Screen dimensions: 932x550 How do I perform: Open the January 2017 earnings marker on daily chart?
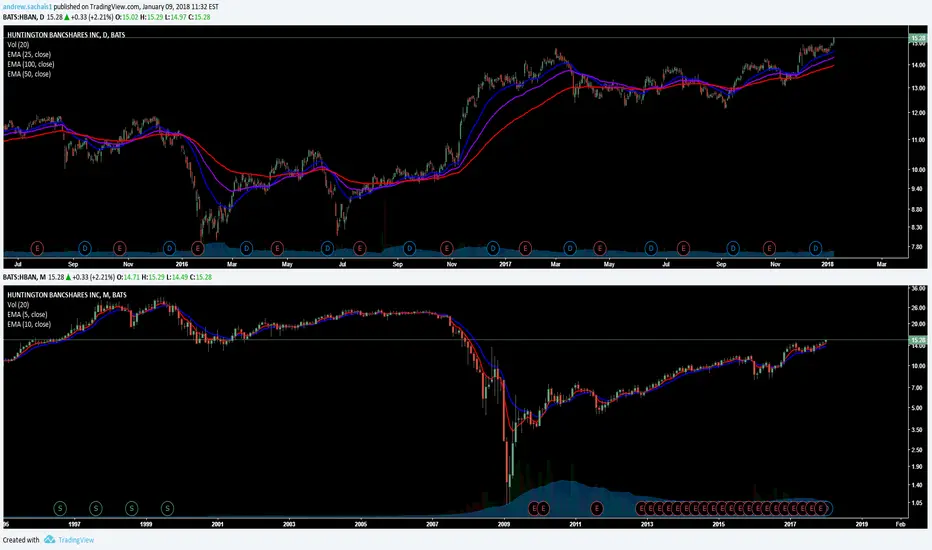tap(525, 248)
